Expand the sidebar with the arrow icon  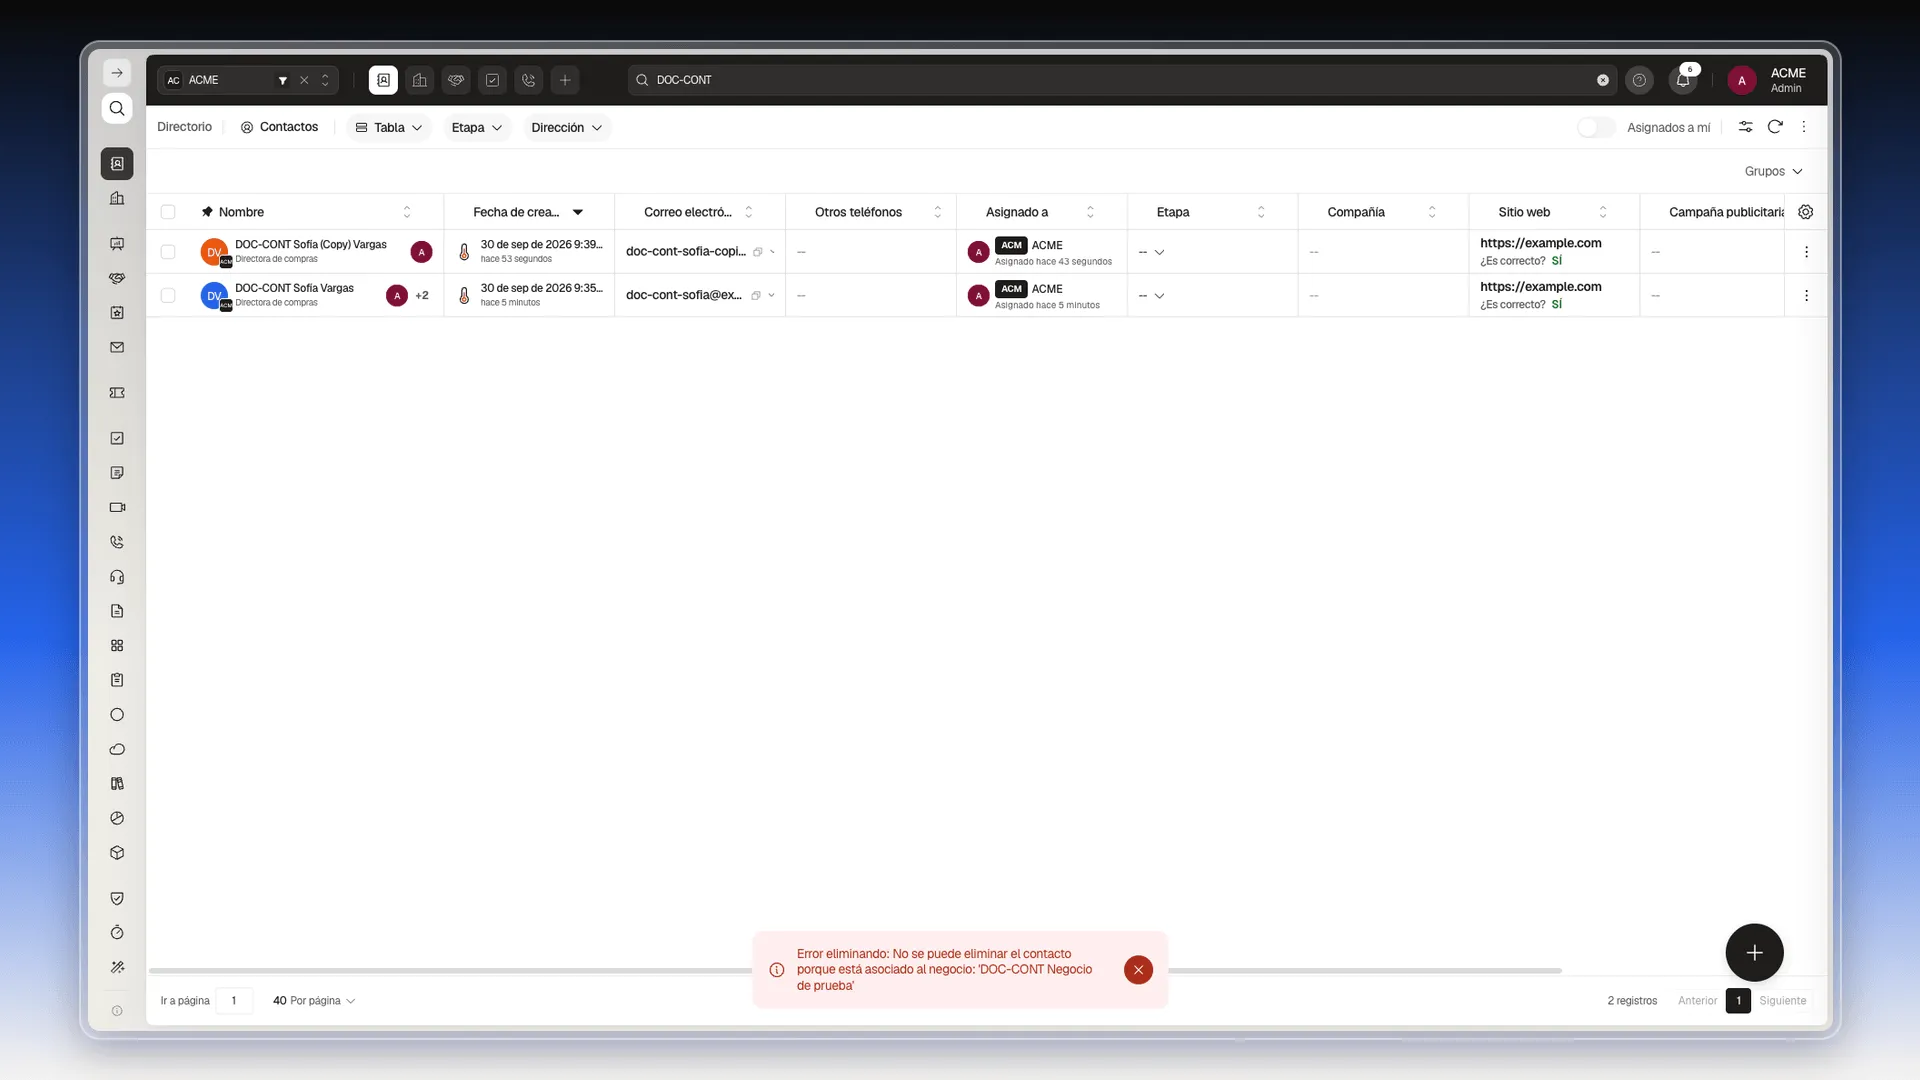pyautogui.click(x=117, y=73)
